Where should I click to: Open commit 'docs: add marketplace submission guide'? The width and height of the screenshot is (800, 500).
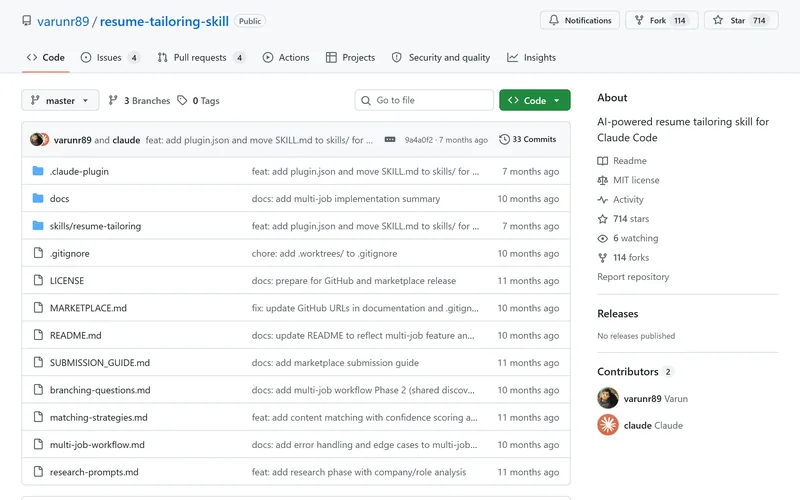(335, 363)
